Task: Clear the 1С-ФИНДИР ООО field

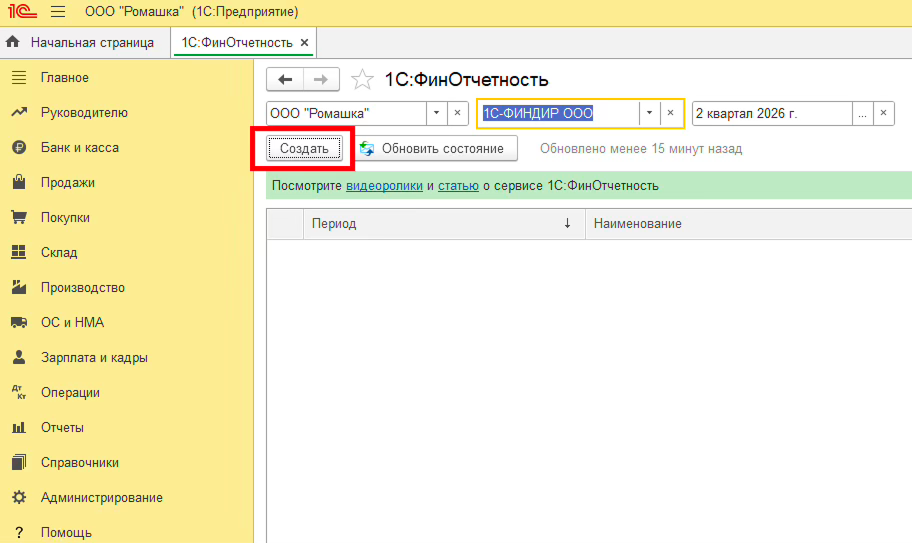Action: [671, 113]
